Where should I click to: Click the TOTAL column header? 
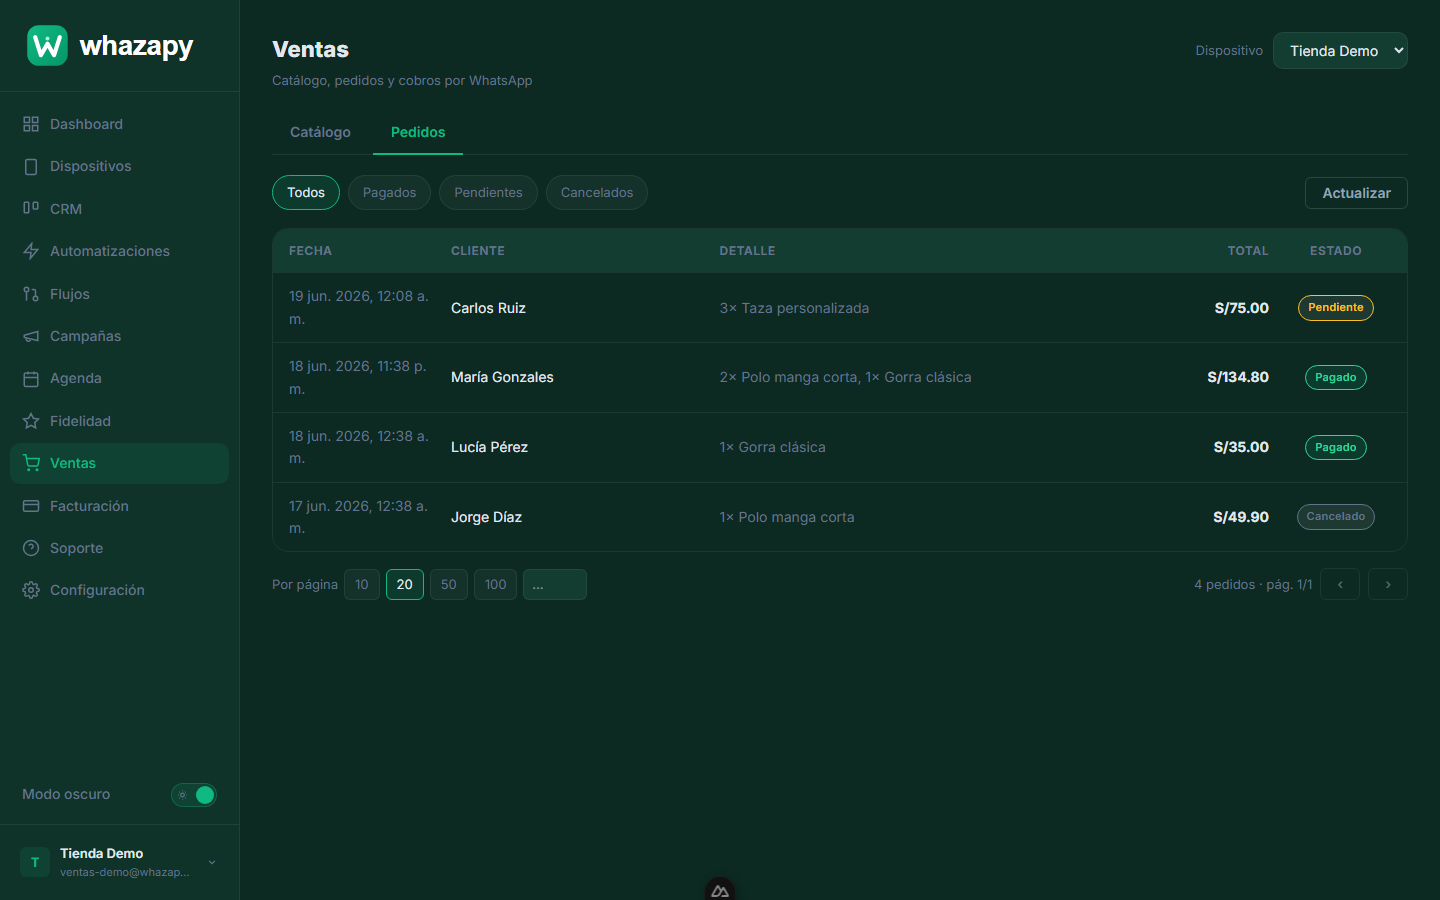[1248, 251]
